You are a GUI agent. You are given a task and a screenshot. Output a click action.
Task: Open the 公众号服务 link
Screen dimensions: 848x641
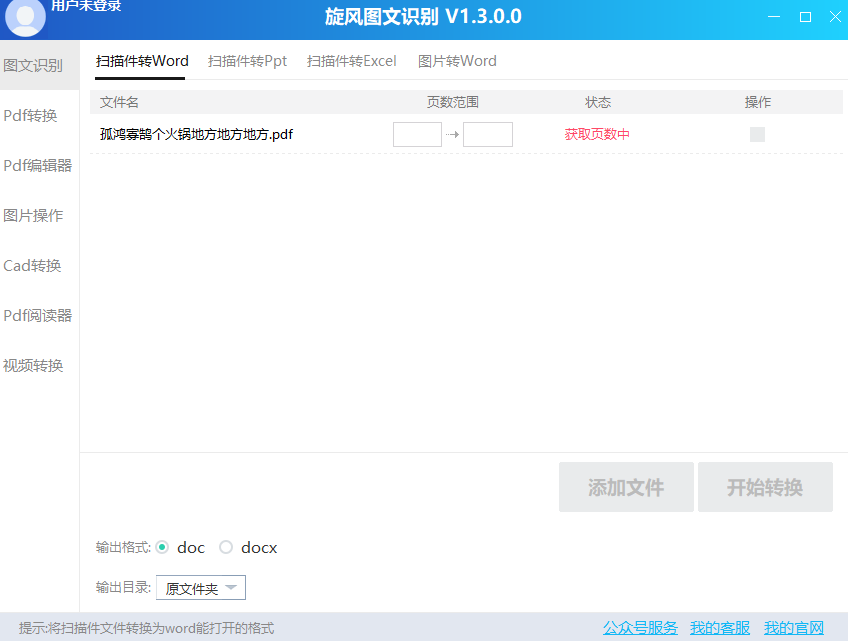tap(639, 627)
